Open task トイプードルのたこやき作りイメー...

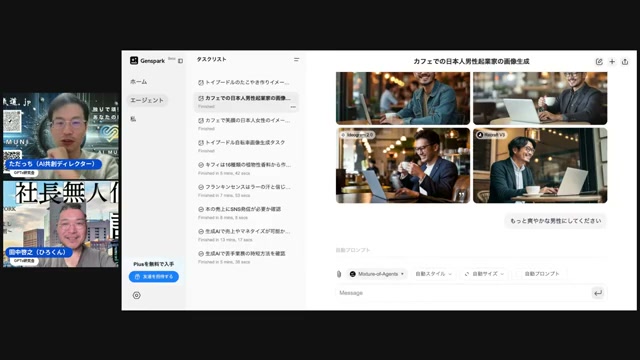click(x=247, y=82)
